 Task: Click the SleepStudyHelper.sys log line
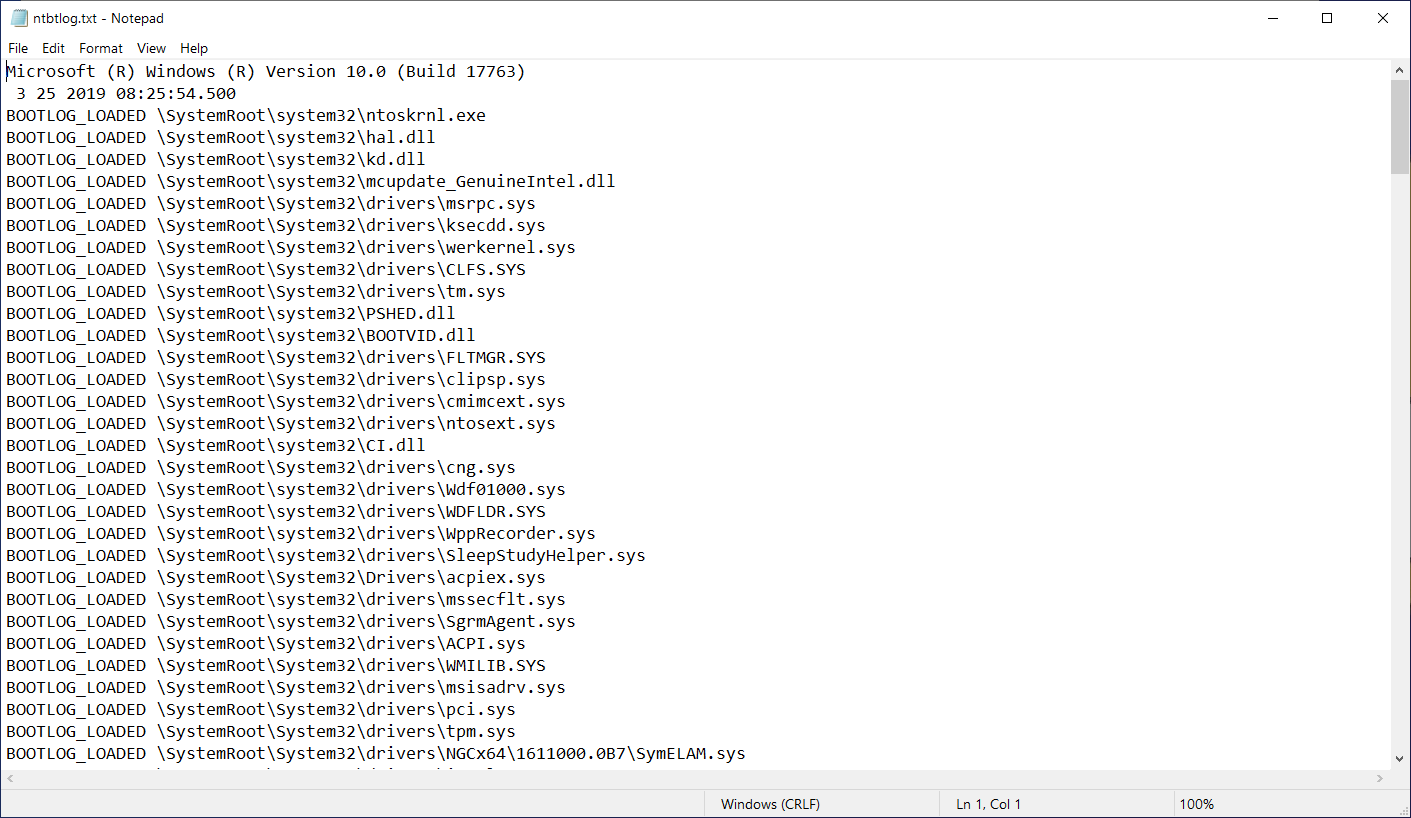point(326,556)
